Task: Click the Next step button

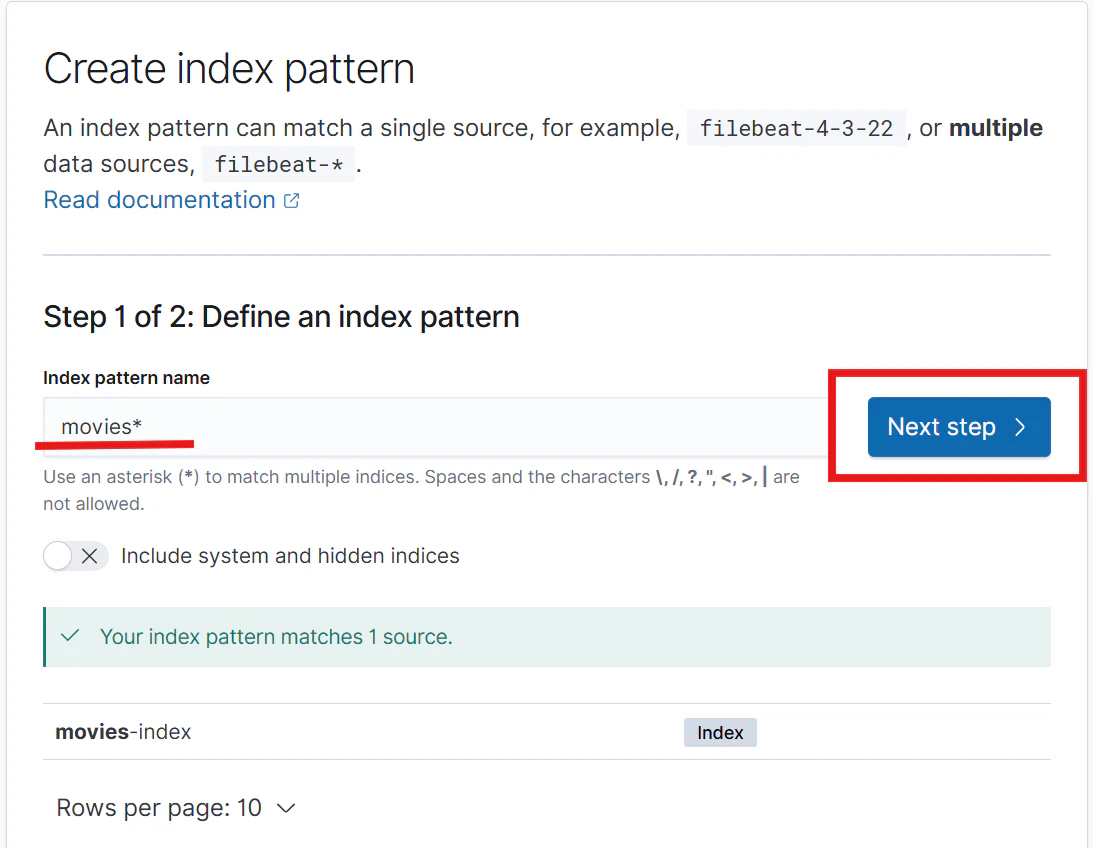Action: 958,427
